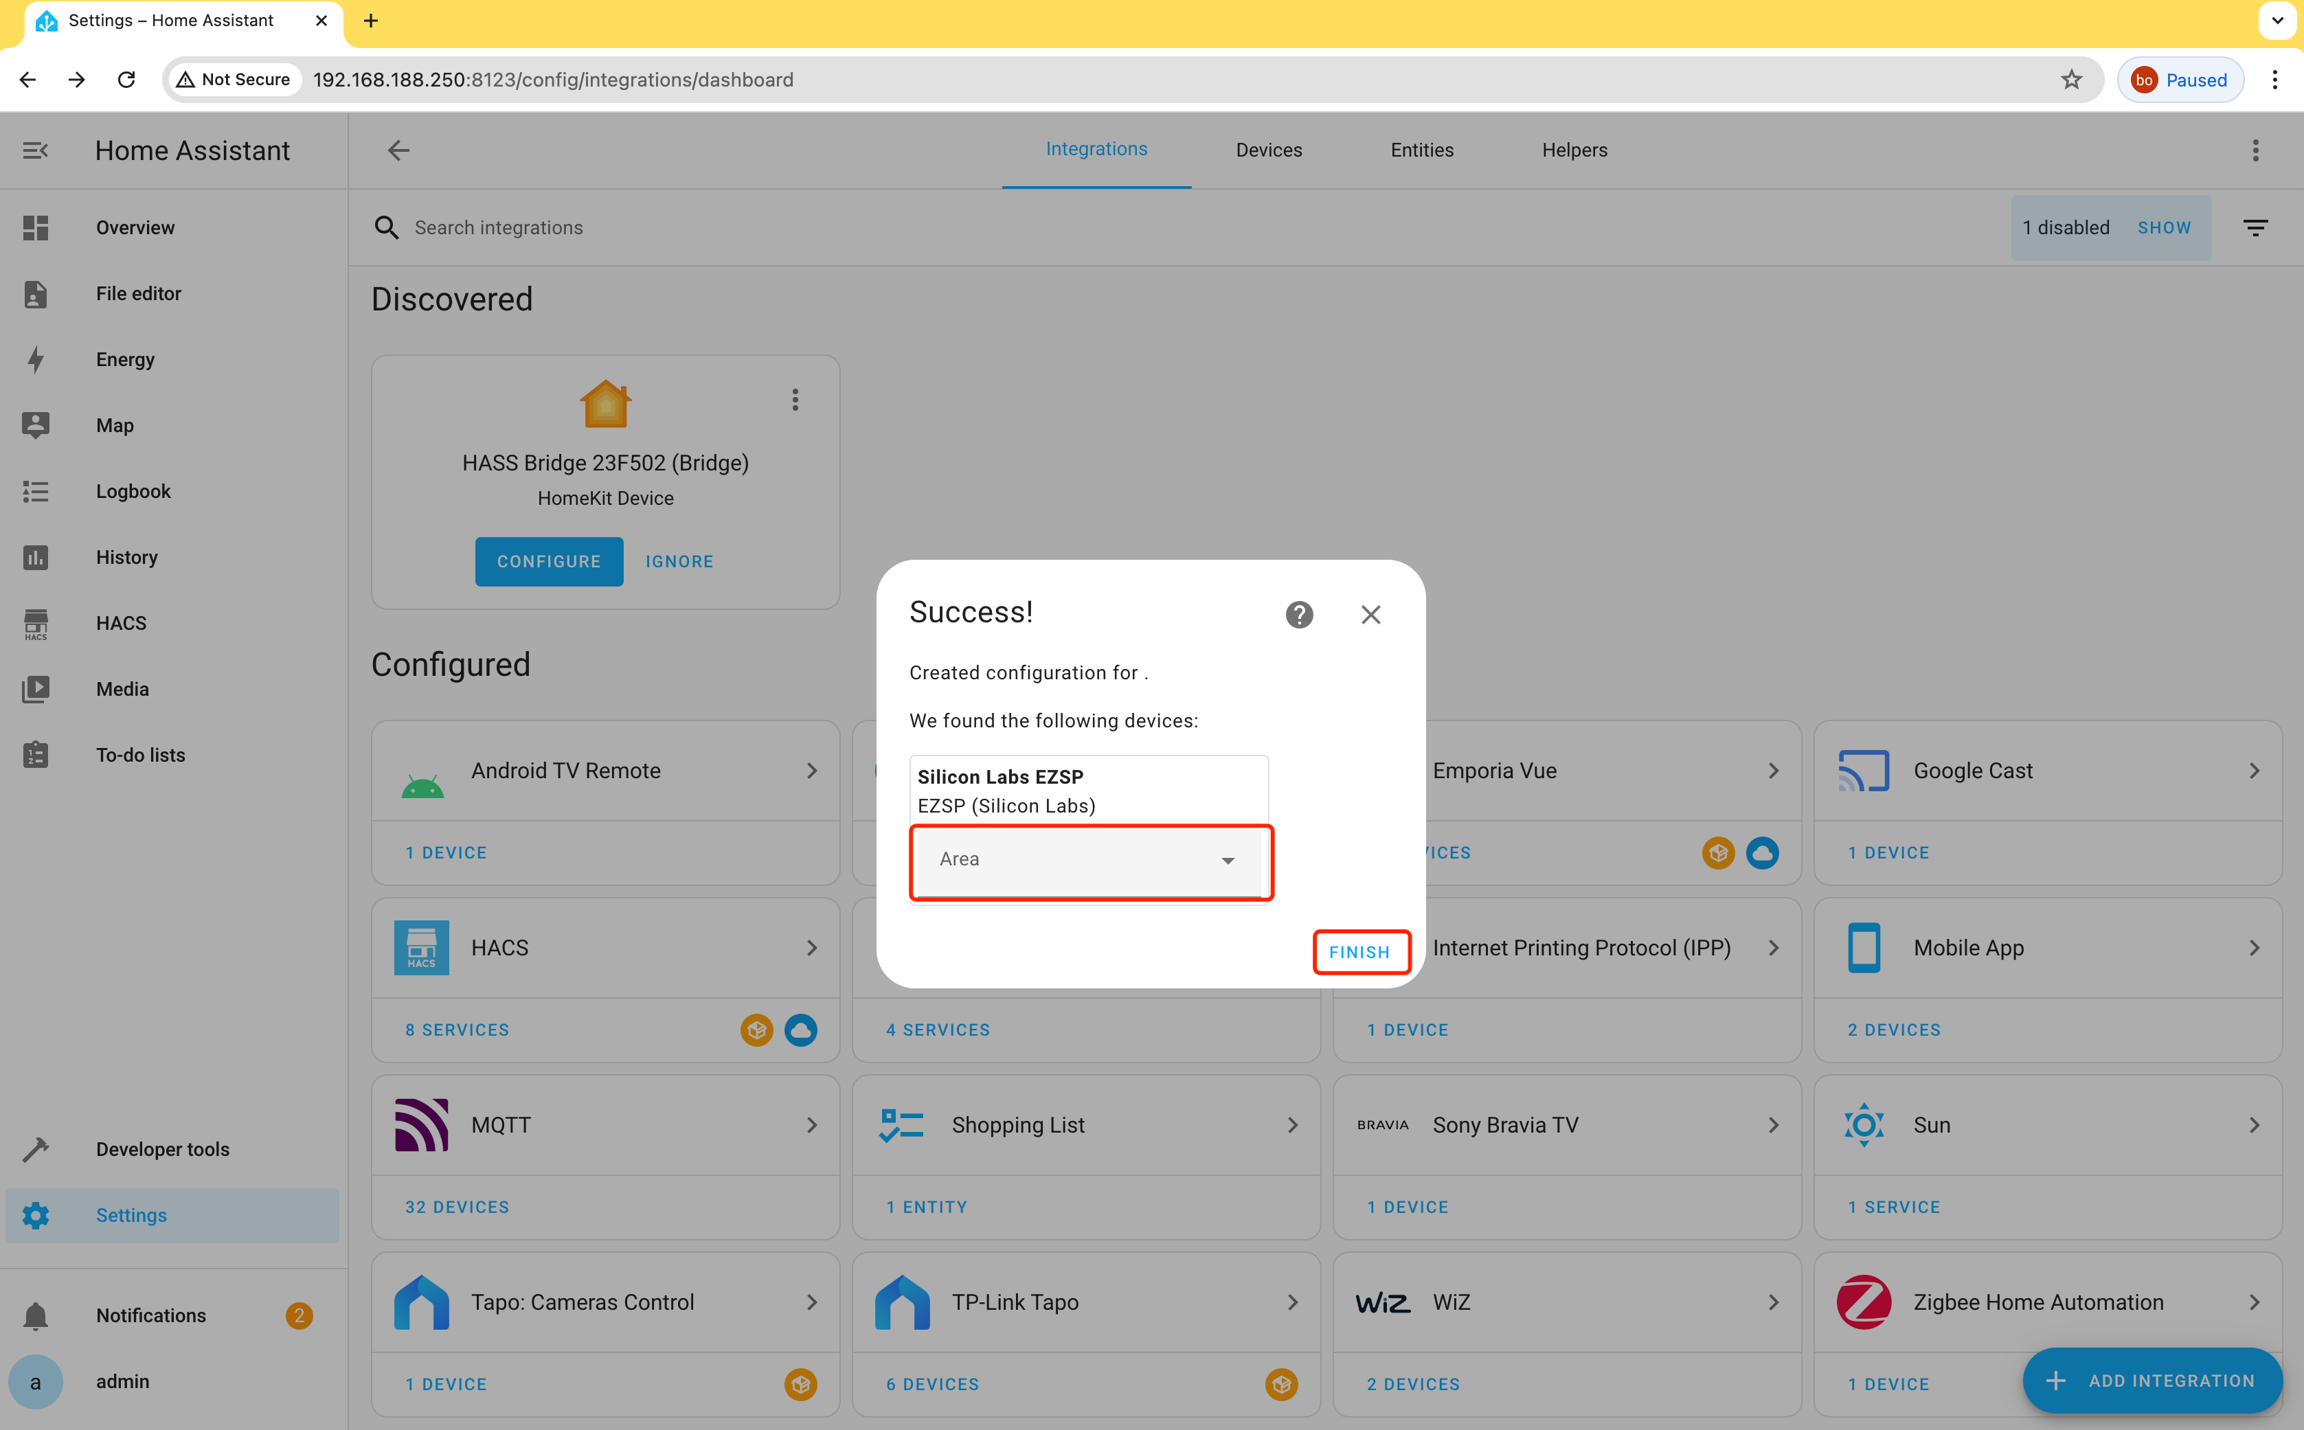Expand the Google Cast integration chevron
The image size is (2304, 1430).
(x=2254, y=771)
